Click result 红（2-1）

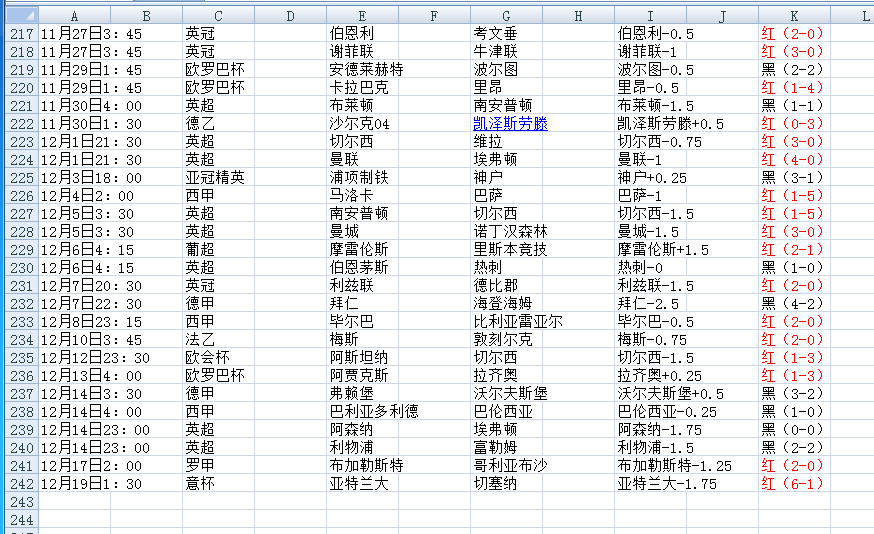(792, 250)
